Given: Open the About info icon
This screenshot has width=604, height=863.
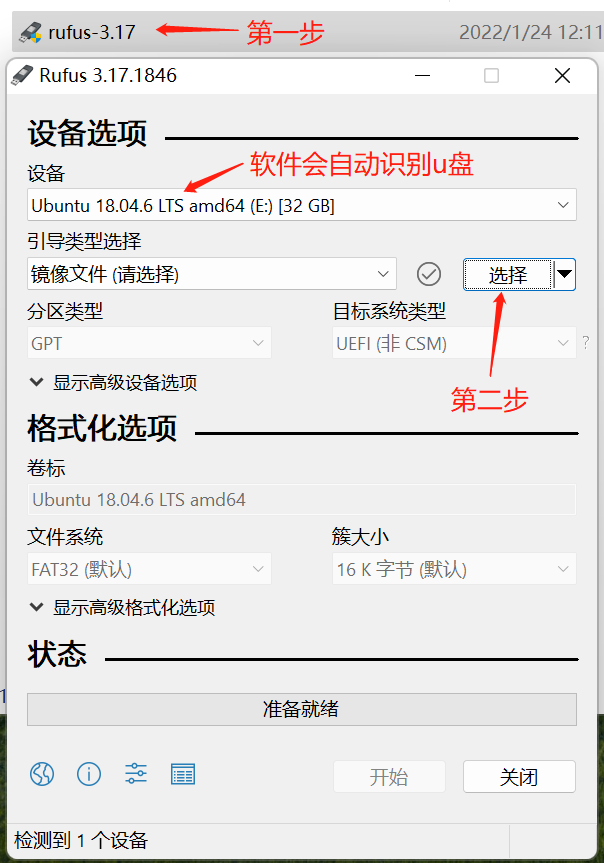Looking at the screenshot, I should tap(89, 774).
